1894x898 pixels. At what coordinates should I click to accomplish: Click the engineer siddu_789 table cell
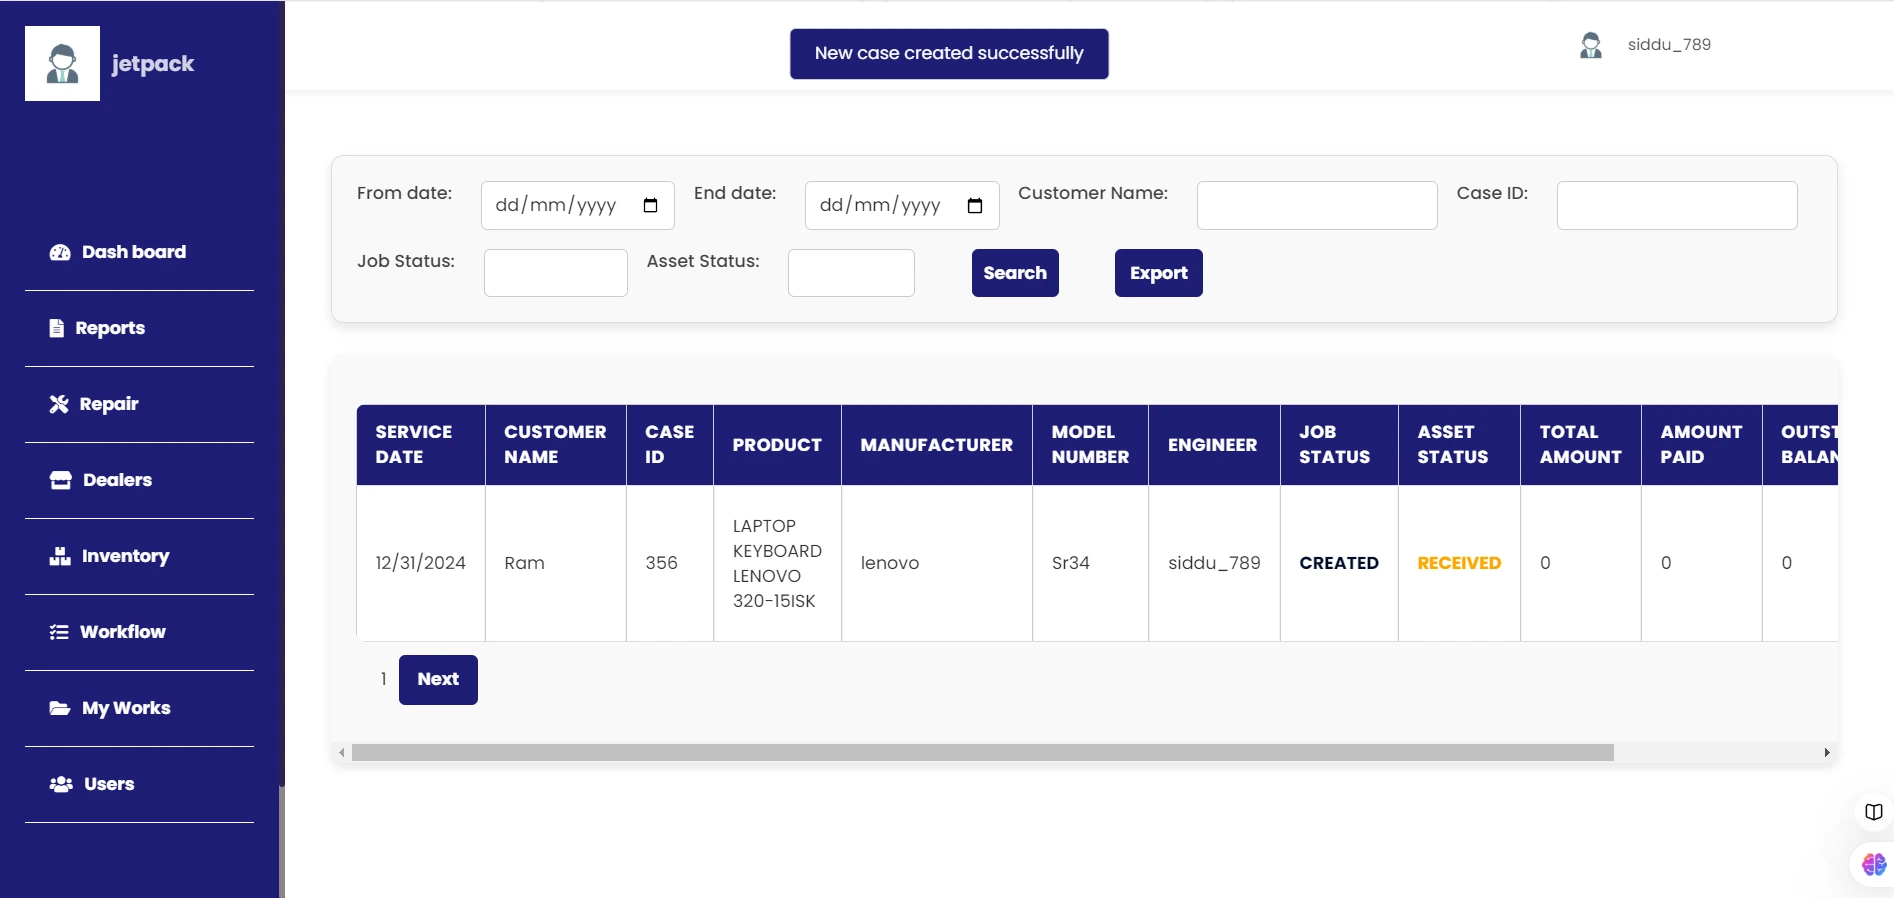(1214, 563)
